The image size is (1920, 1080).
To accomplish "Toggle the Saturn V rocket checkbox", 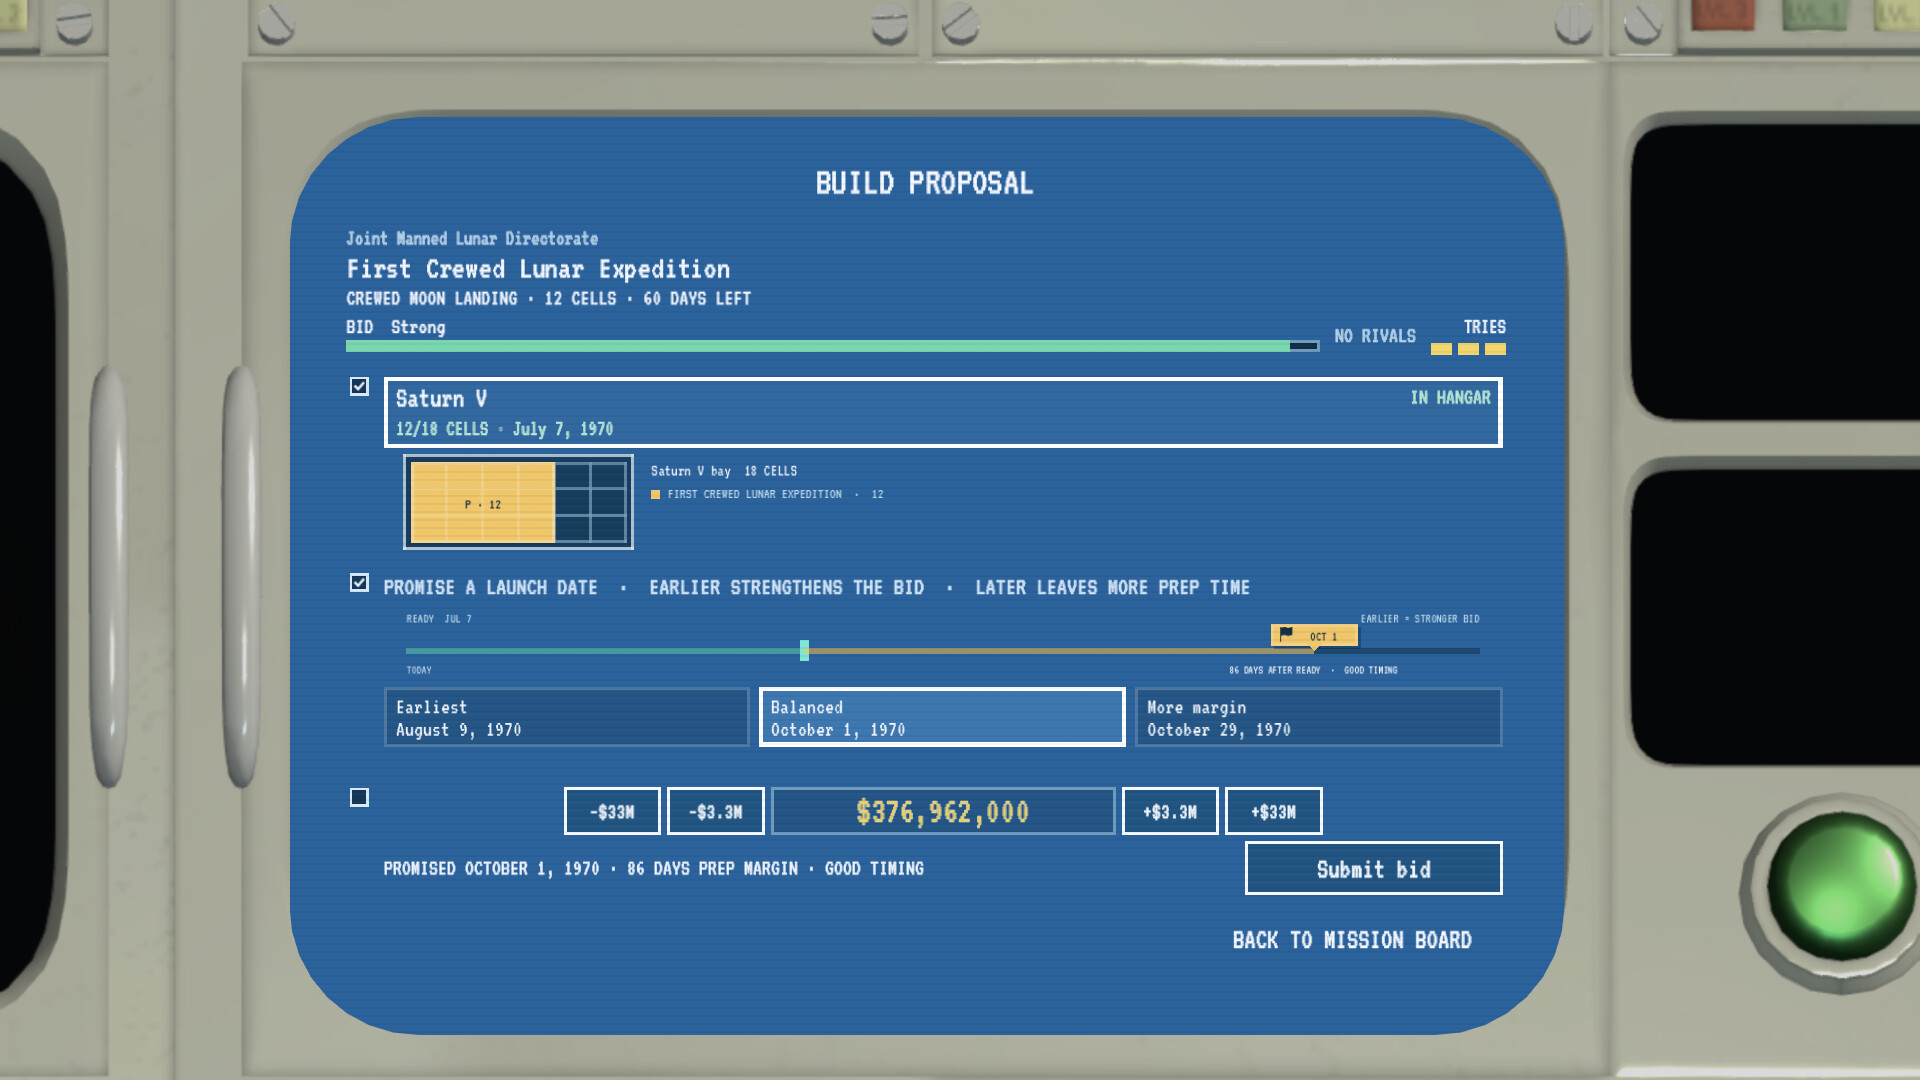I will point(359,386).
